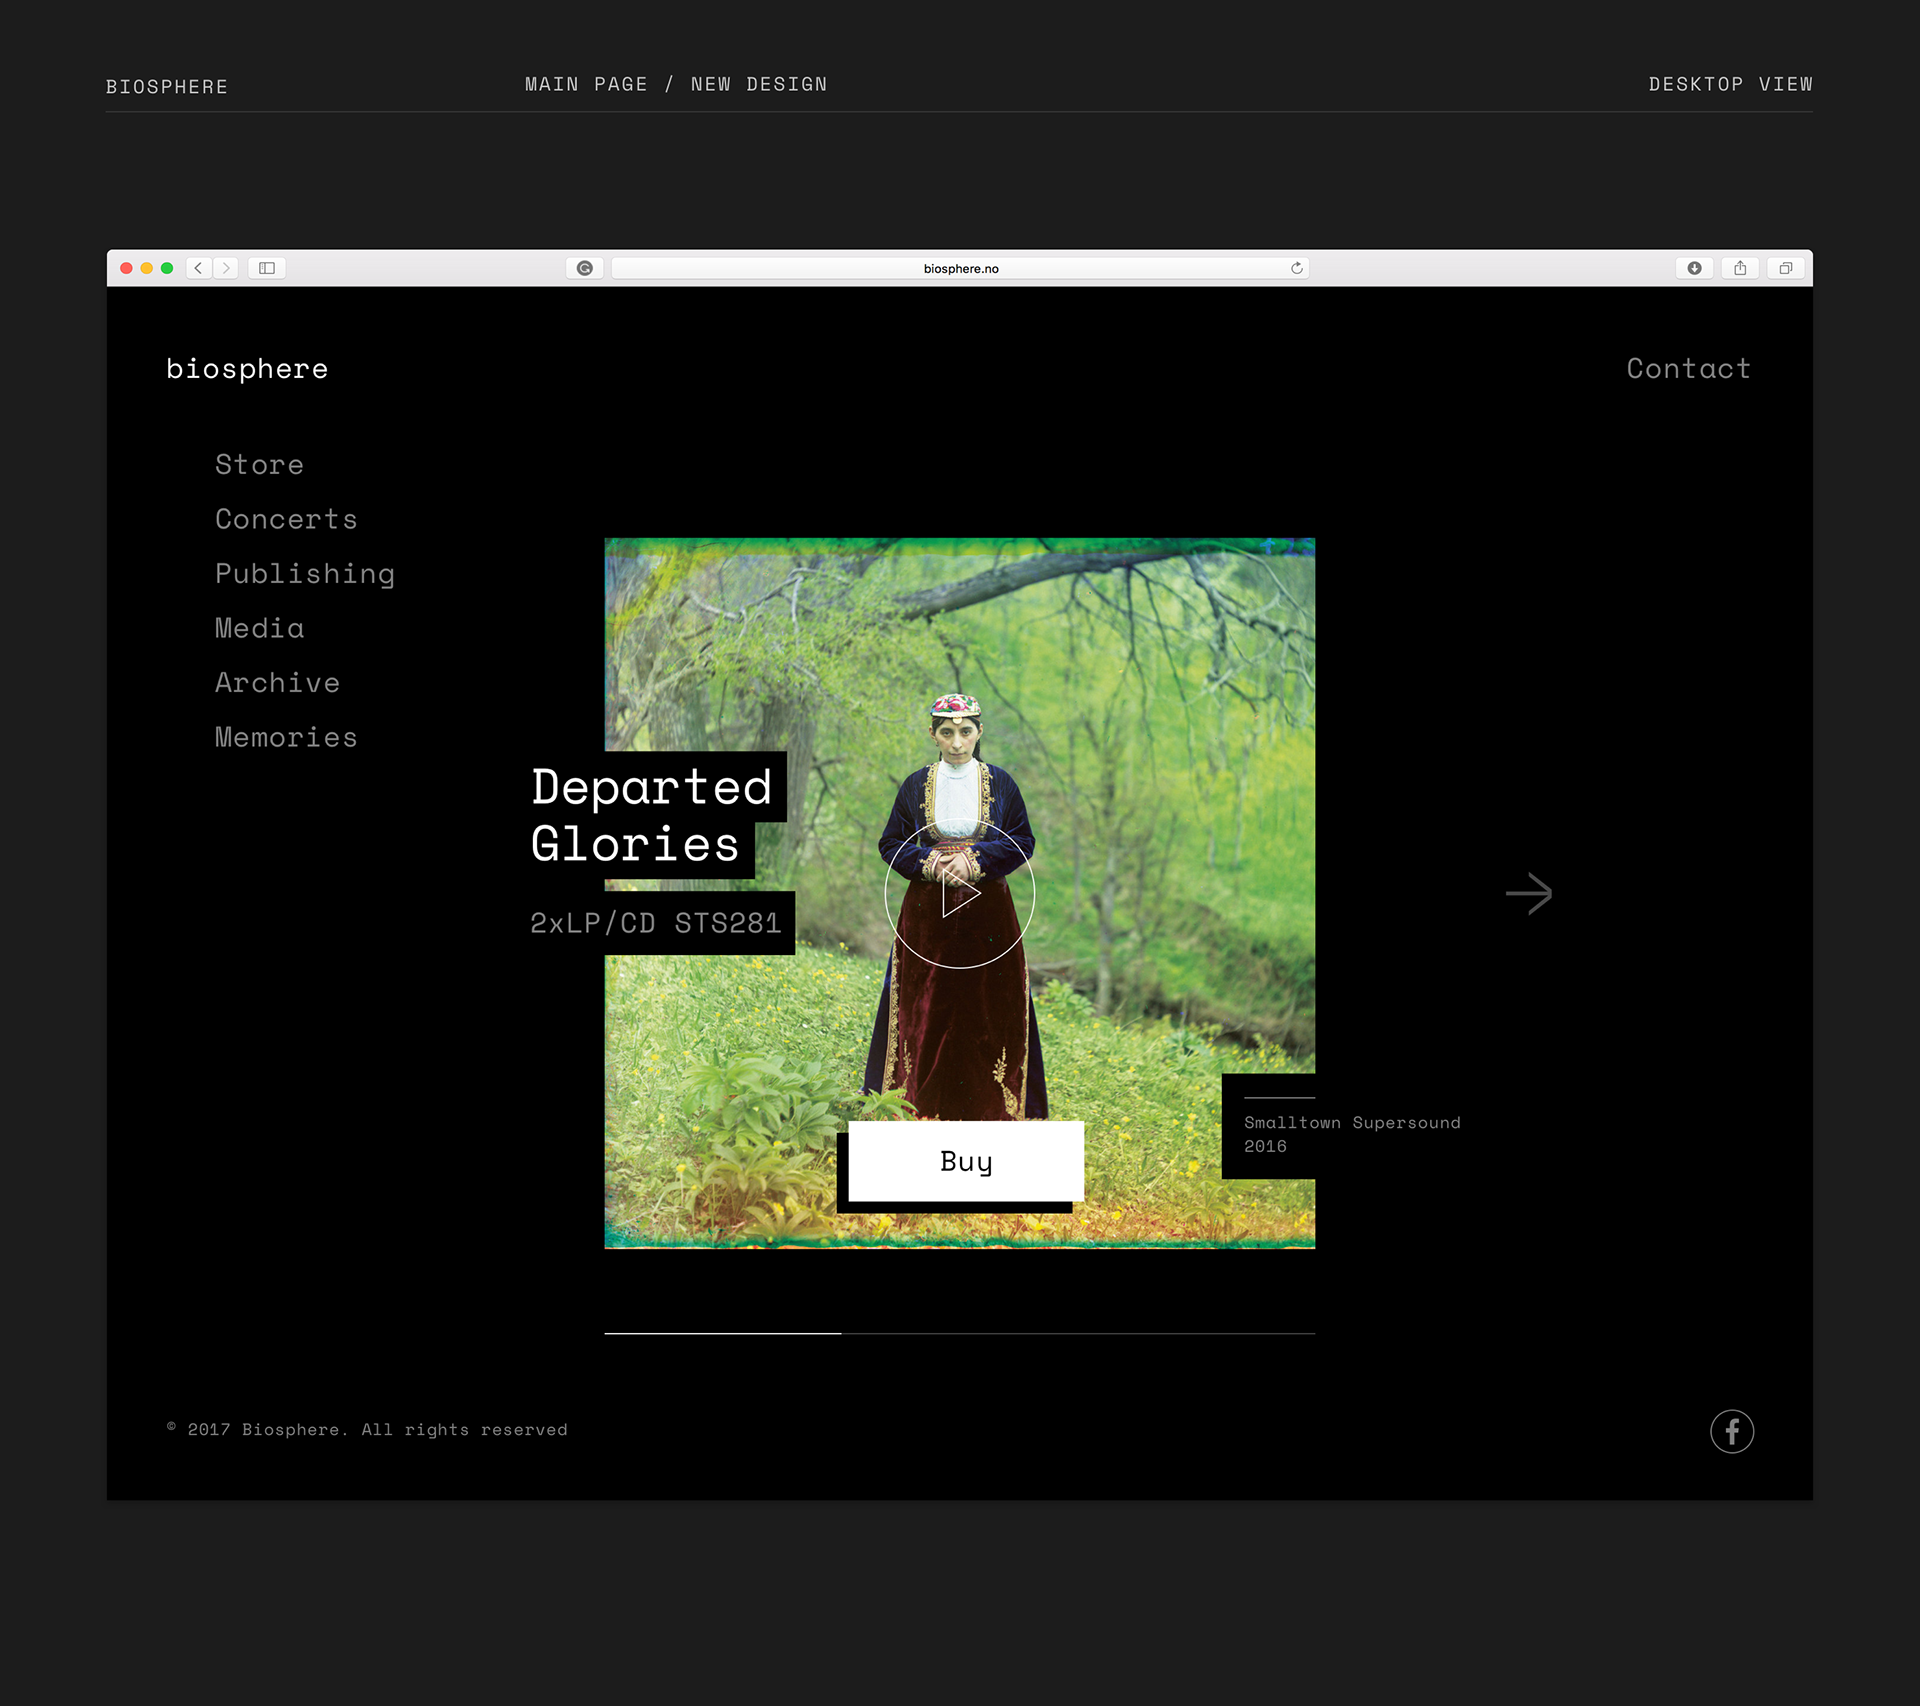Click the biosphere.no address bar

(960, 268)
